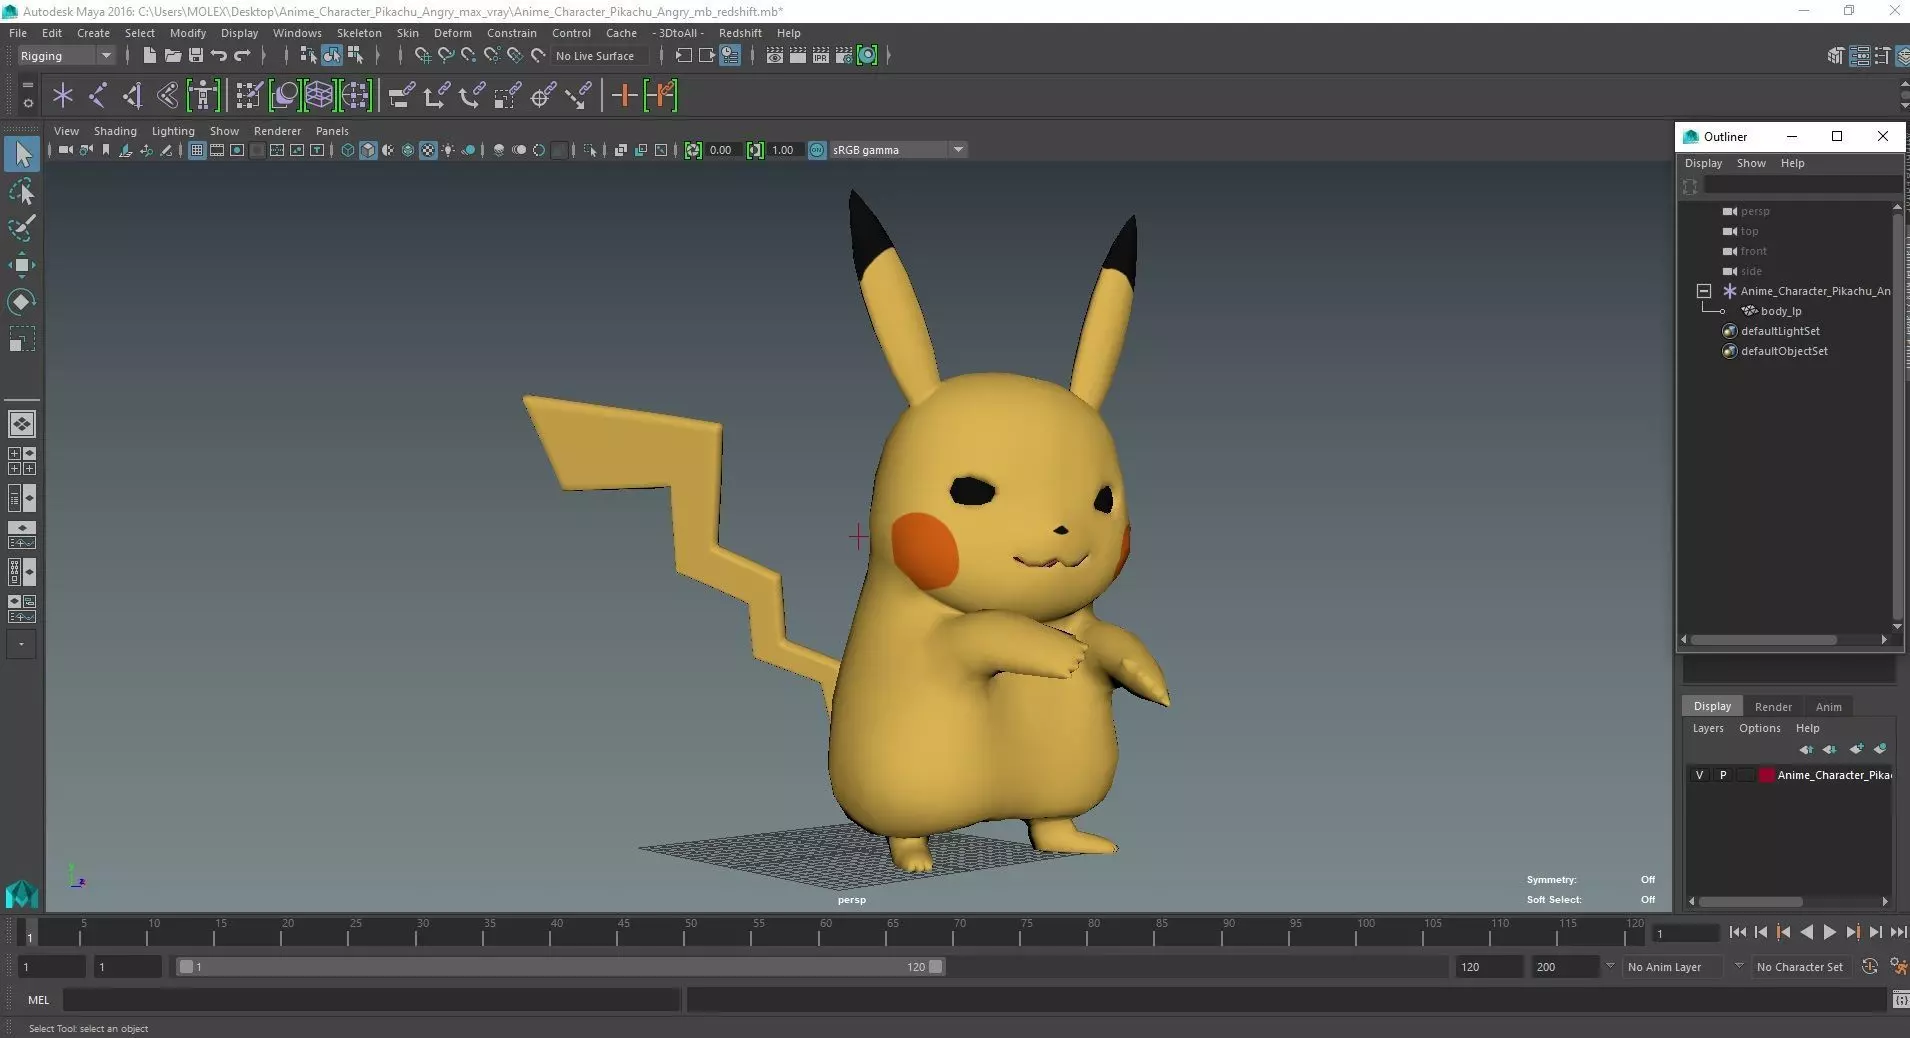Screen dimensions: 1910x1038
Task: Open the Outliner Show menu
Action: tap(1751, 163)
